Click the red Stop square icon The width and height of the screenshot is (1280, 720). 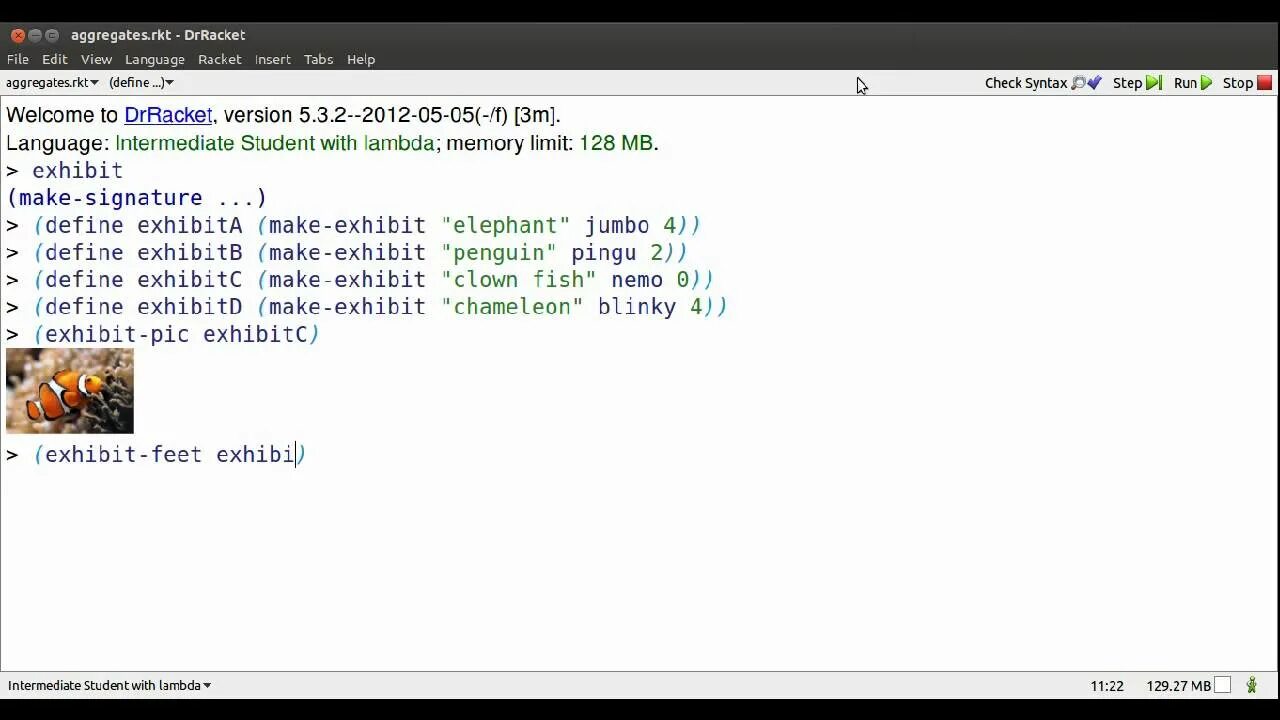click(1265, 83)
